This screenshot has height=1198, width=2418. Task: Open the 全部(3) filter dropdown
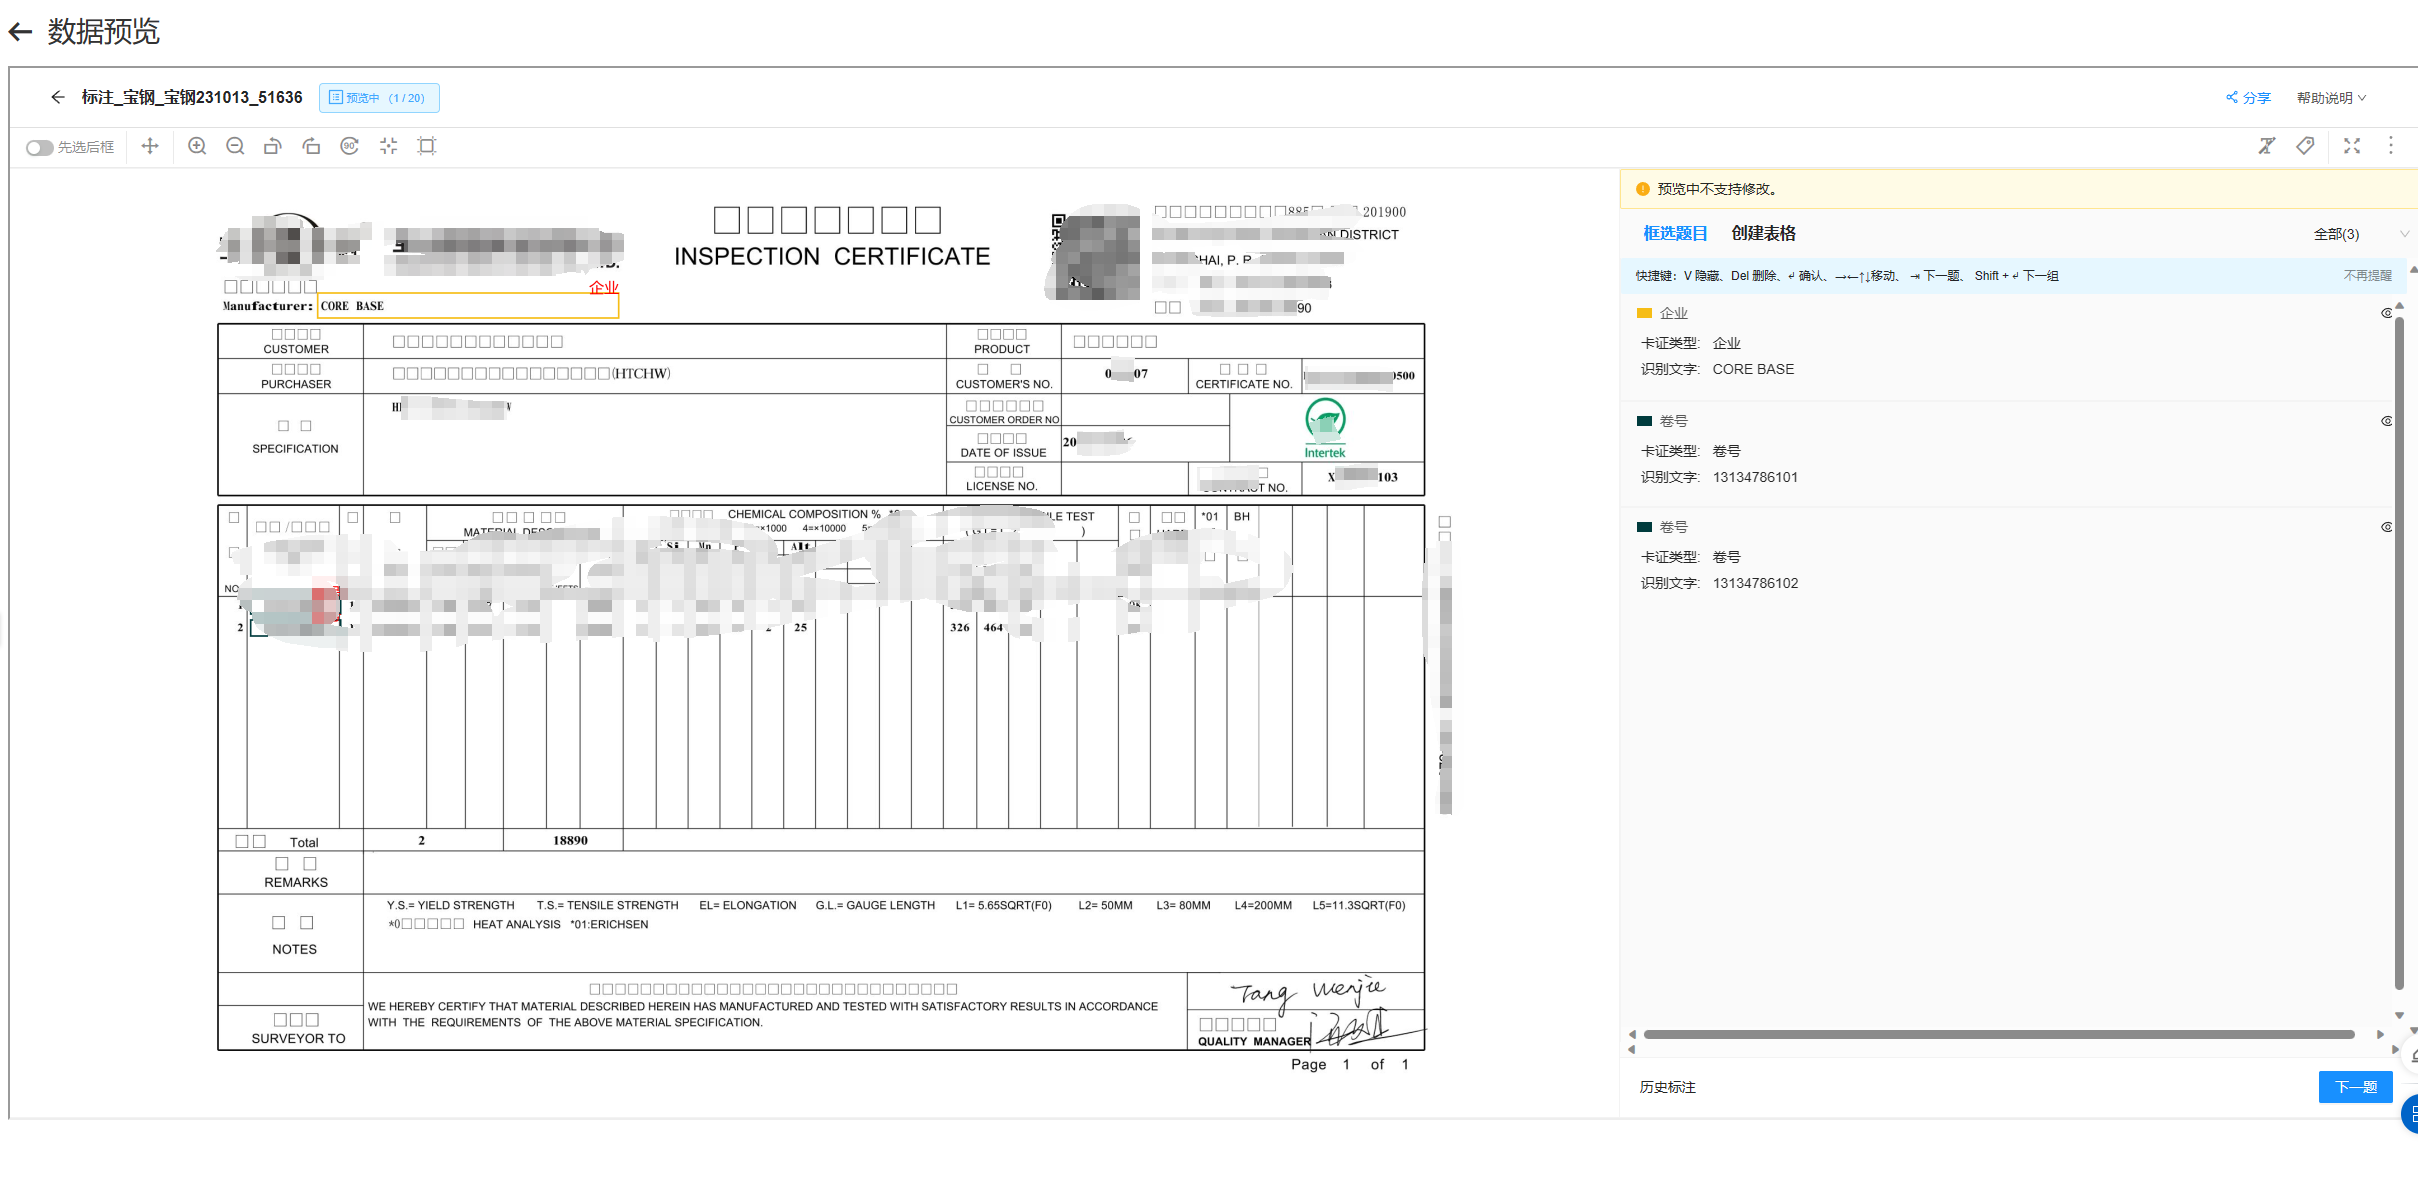click(x=2360, y=234)
